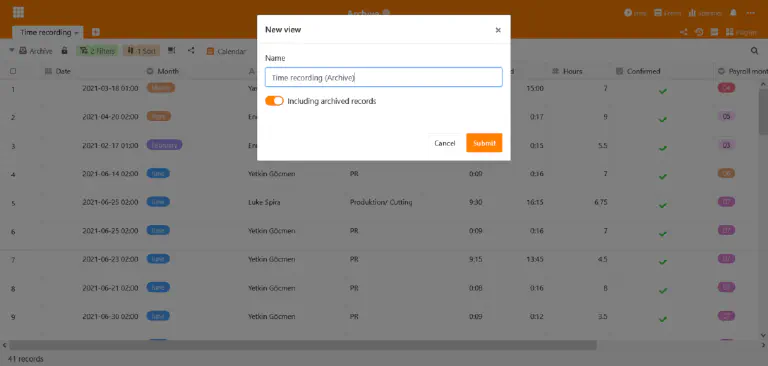The image size is (768, 366).
Task: Open the 2 Filters panel
Action: click(x=97, y=51)
